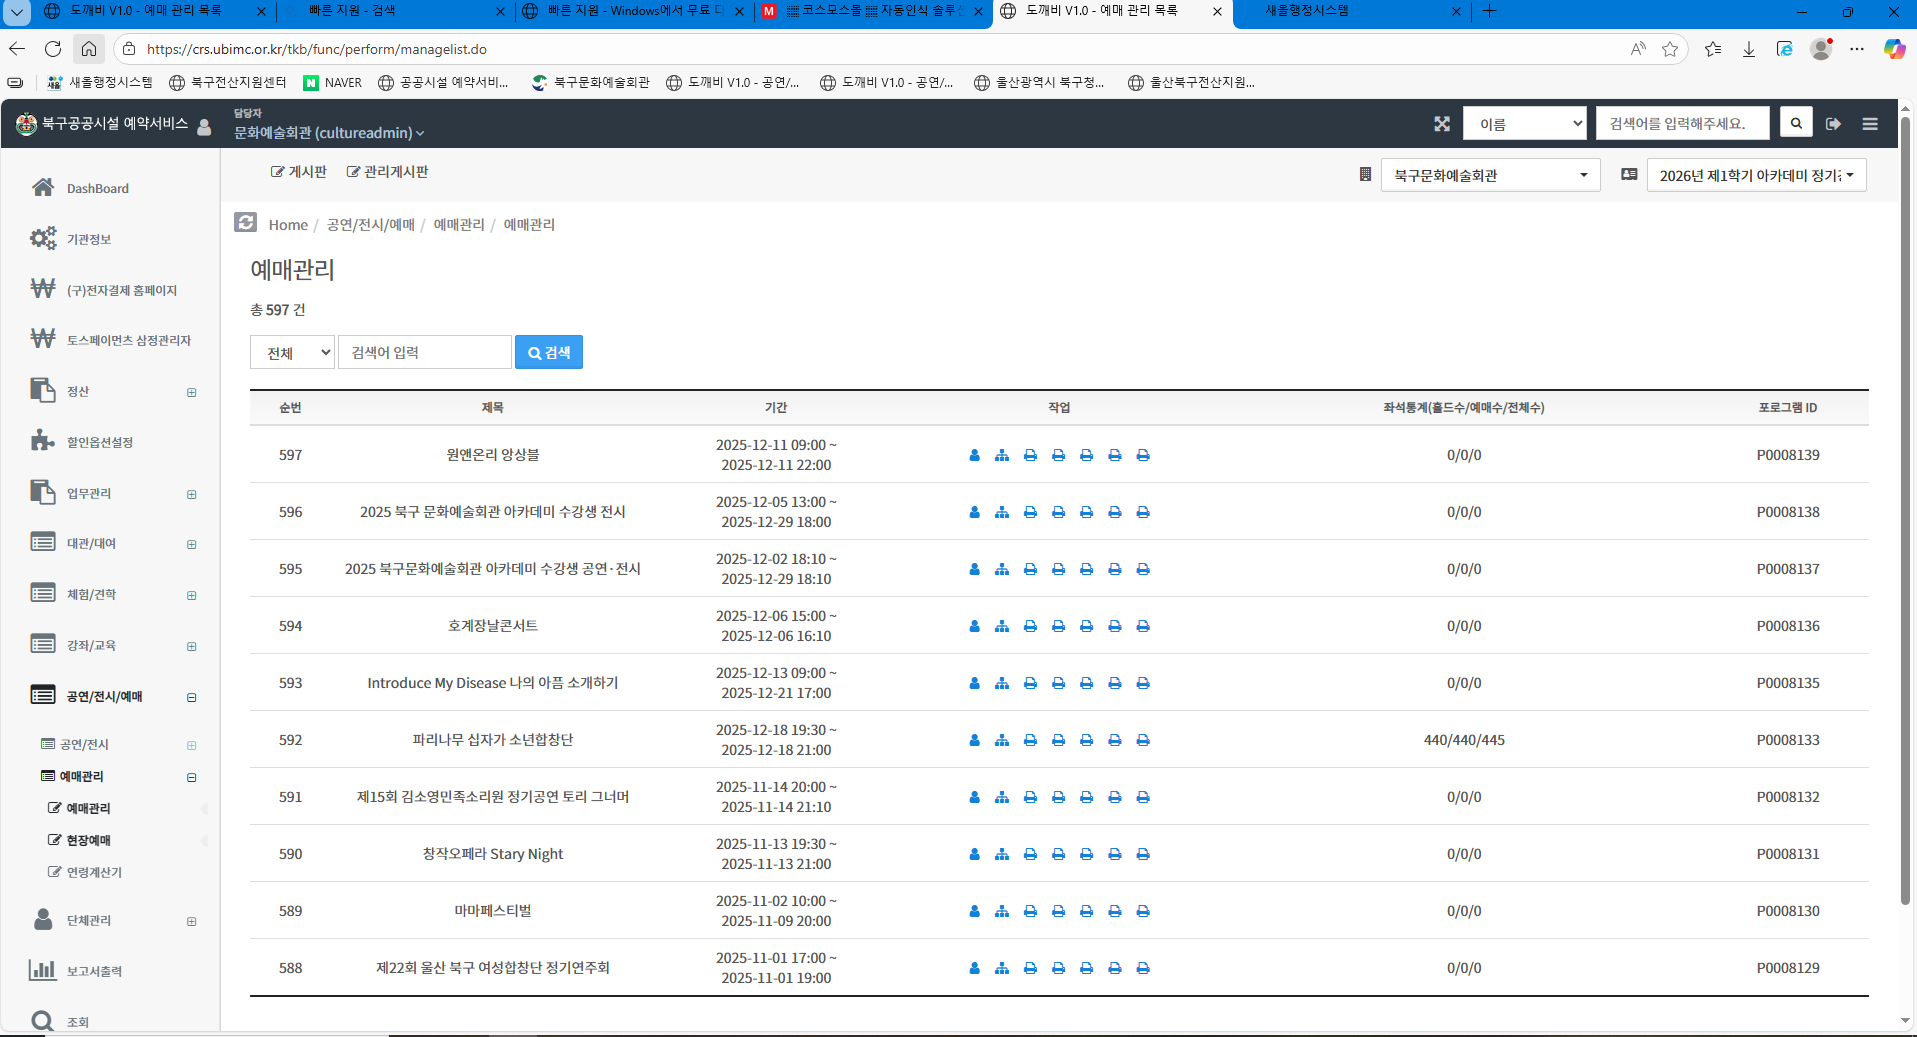The image size is (1917, 1037).
Task: Click the logout icon in top bar
Action: click(1833, 124)
